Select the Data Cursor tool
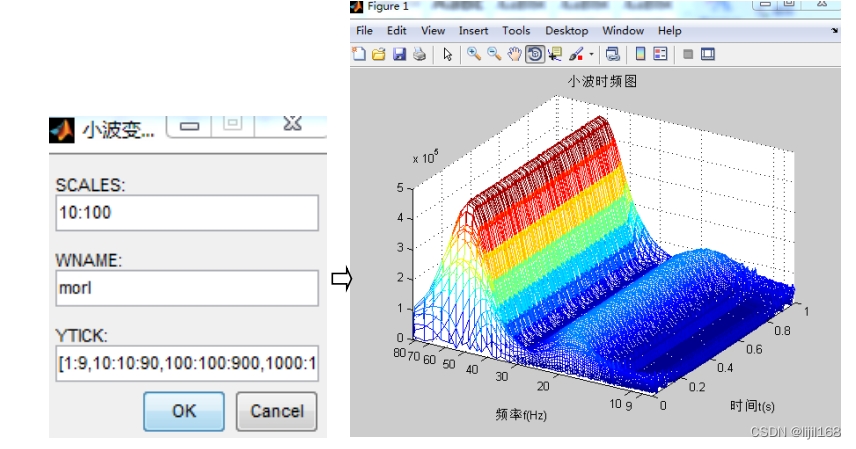 555,54
